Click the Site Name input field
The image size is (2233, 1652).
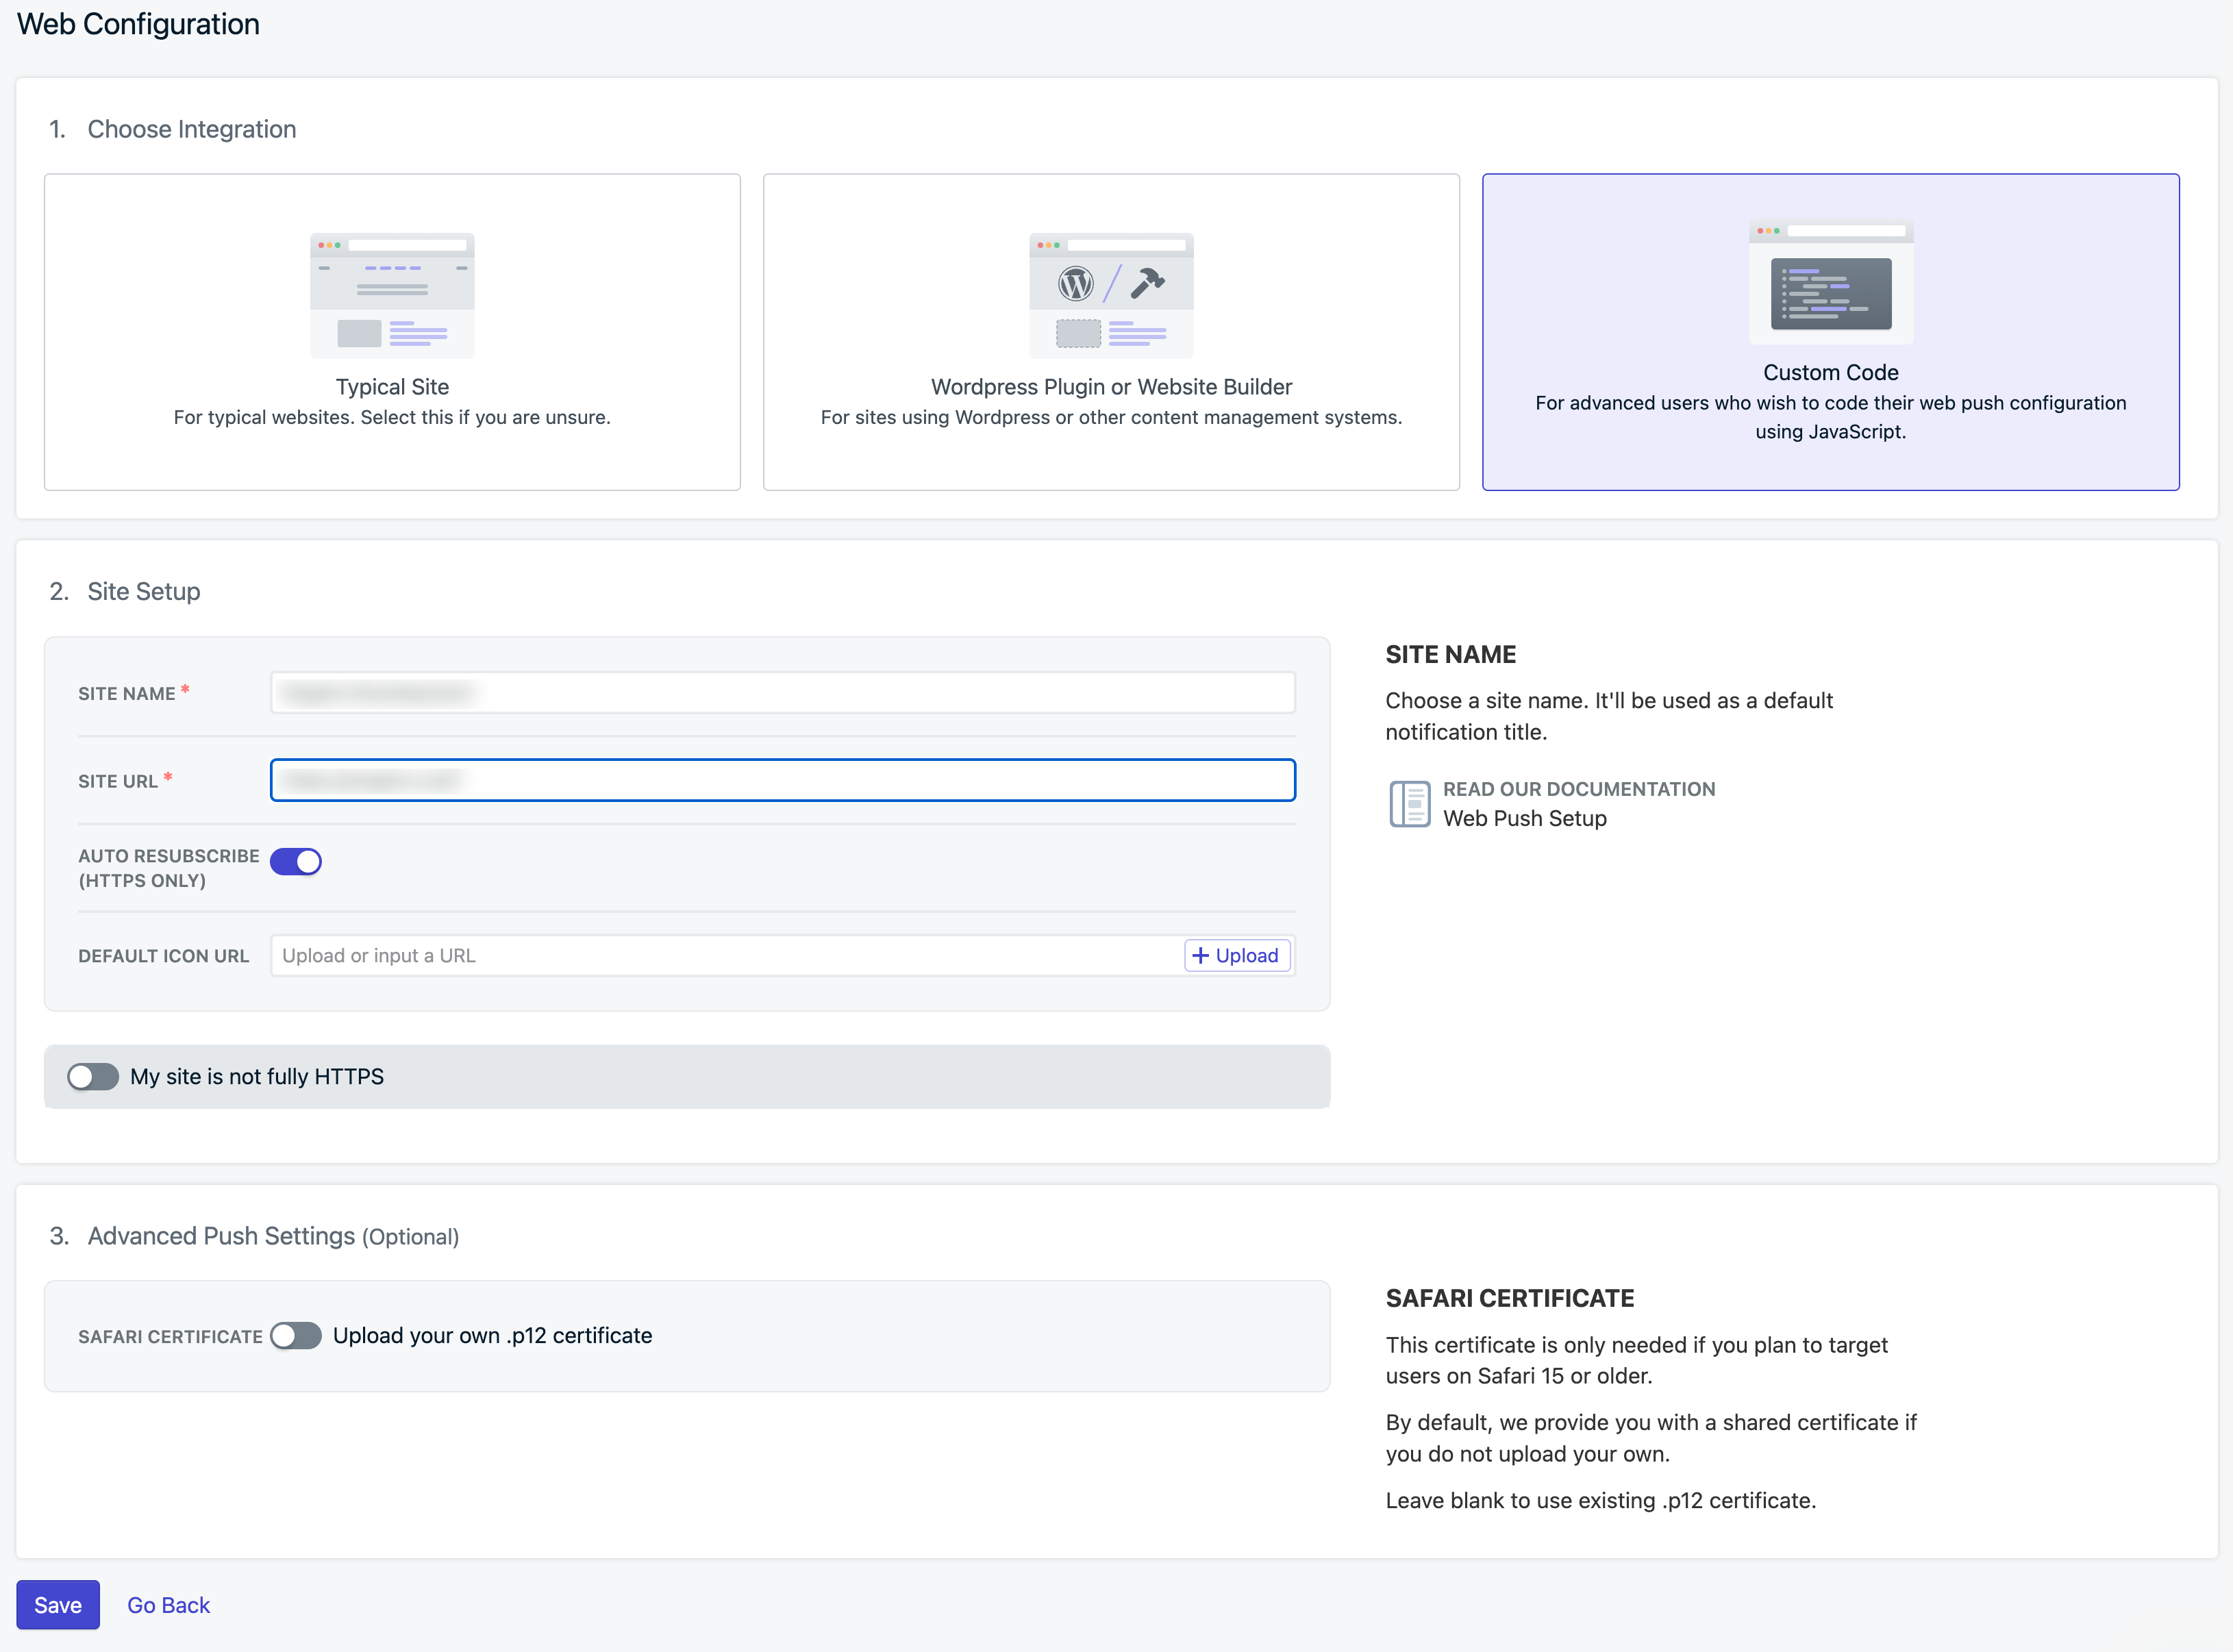tap(782, 693)
